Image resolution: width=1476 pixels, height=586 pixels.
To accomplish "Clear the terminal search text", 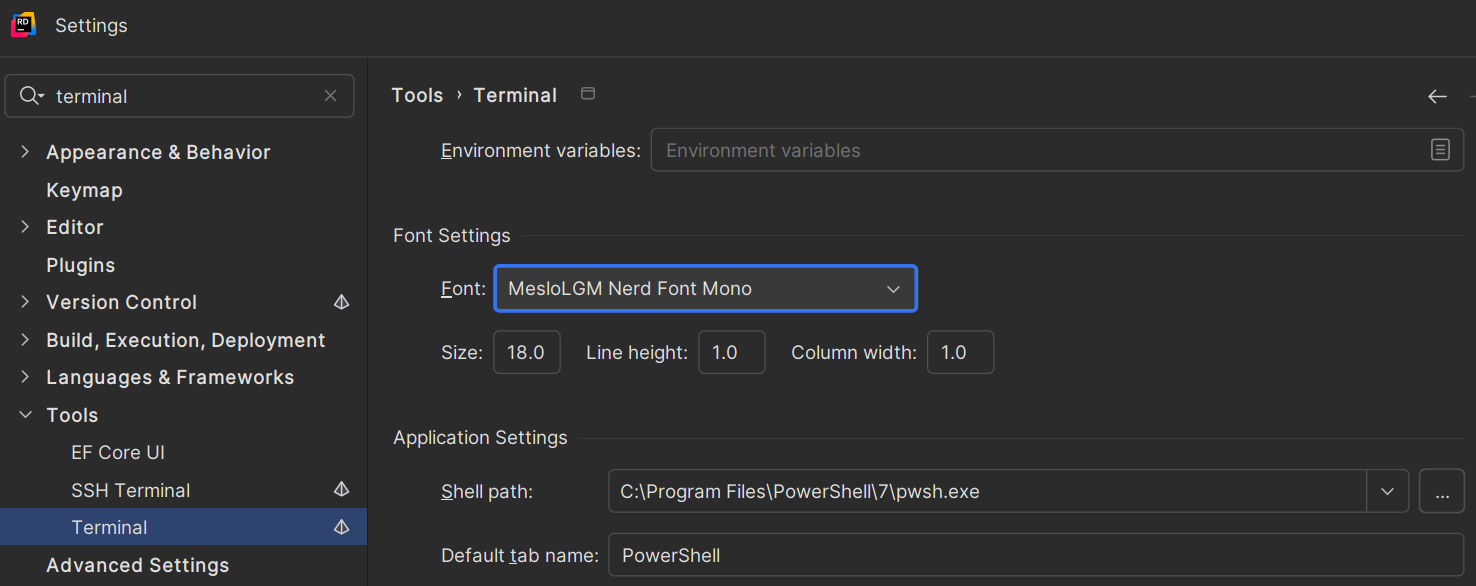I will (x=330, y=96).
